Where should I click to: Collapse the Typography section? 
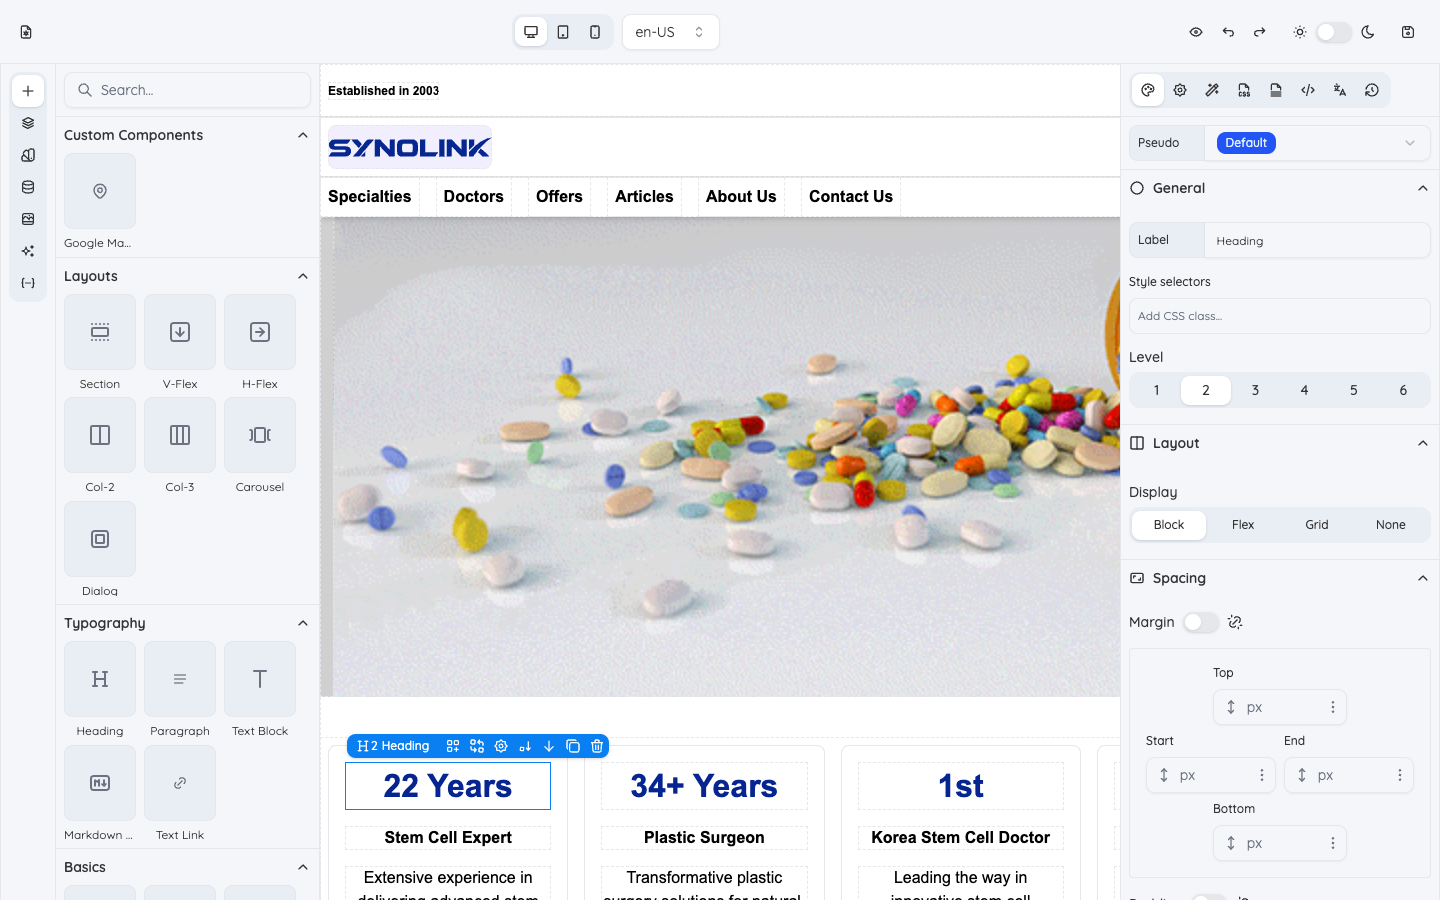click(x=303, y=623)
